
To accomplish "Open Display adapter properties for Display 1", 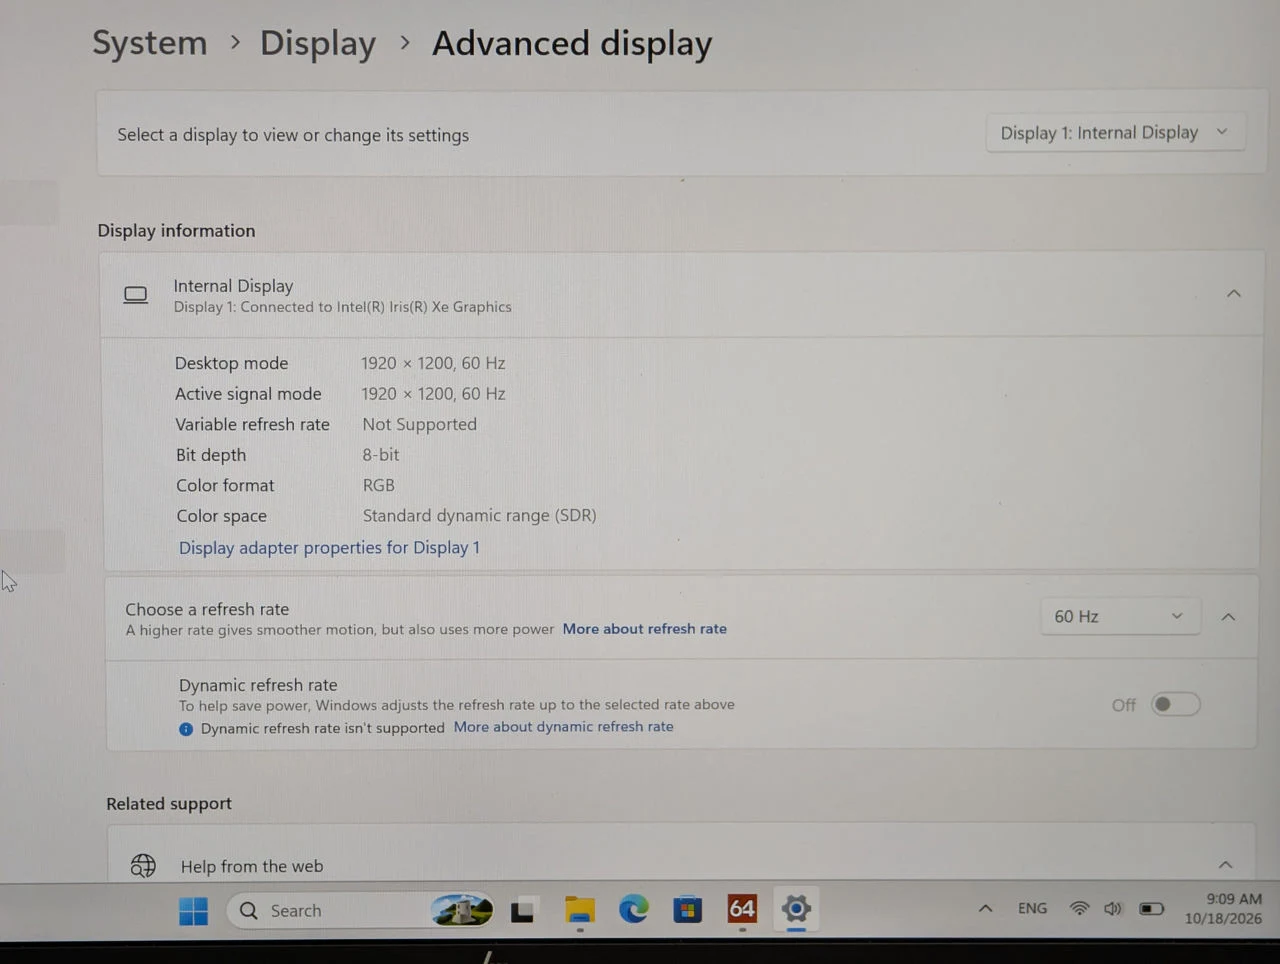I will [329, 548].
